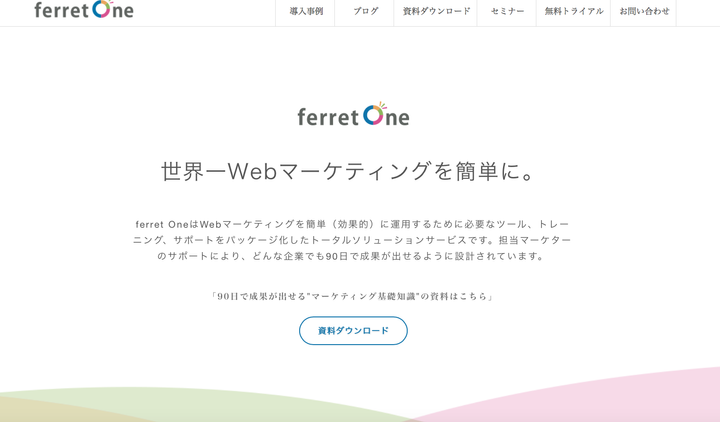
Task: Click the colorful ring icon in the header logo
Action: 103,9
